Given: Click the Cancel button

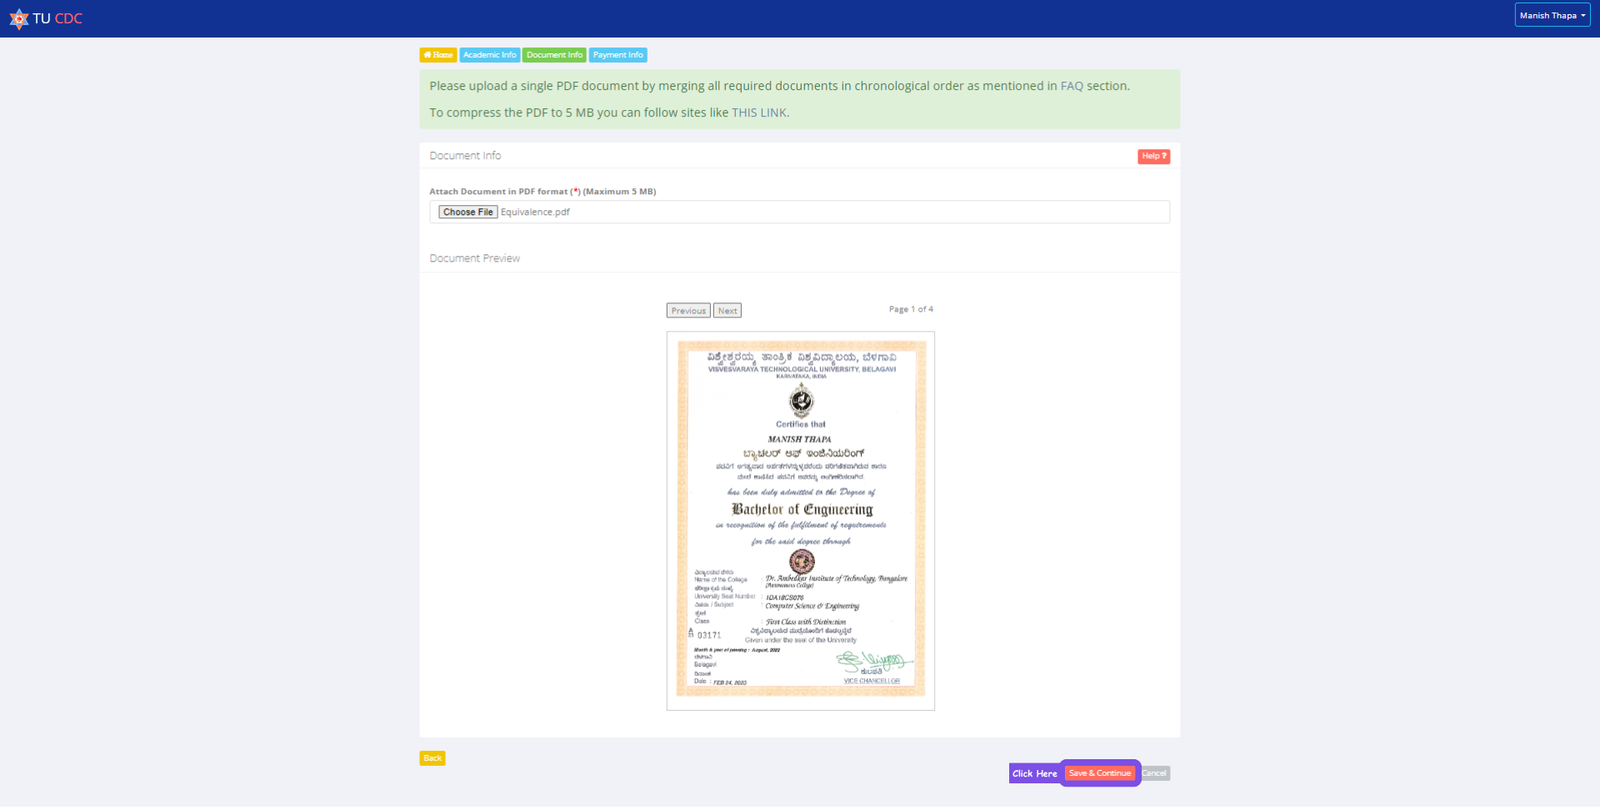Looking at the screenshot, I should (1154, 773).
